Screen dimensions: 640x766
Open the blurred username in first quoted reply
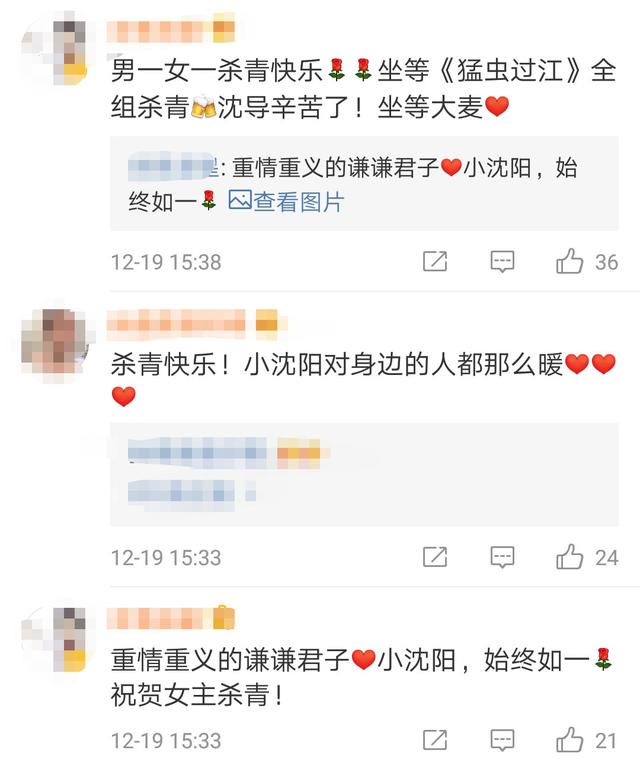[x=173, y=167]
